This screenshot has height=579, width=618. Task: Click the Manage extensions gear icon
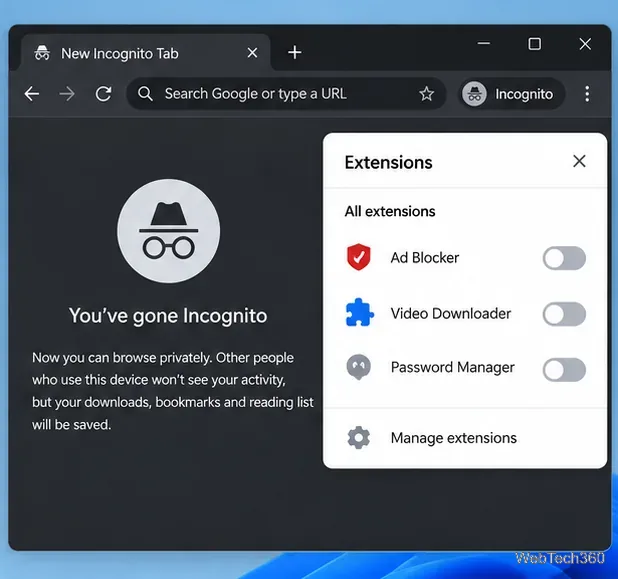click(359, 438)
